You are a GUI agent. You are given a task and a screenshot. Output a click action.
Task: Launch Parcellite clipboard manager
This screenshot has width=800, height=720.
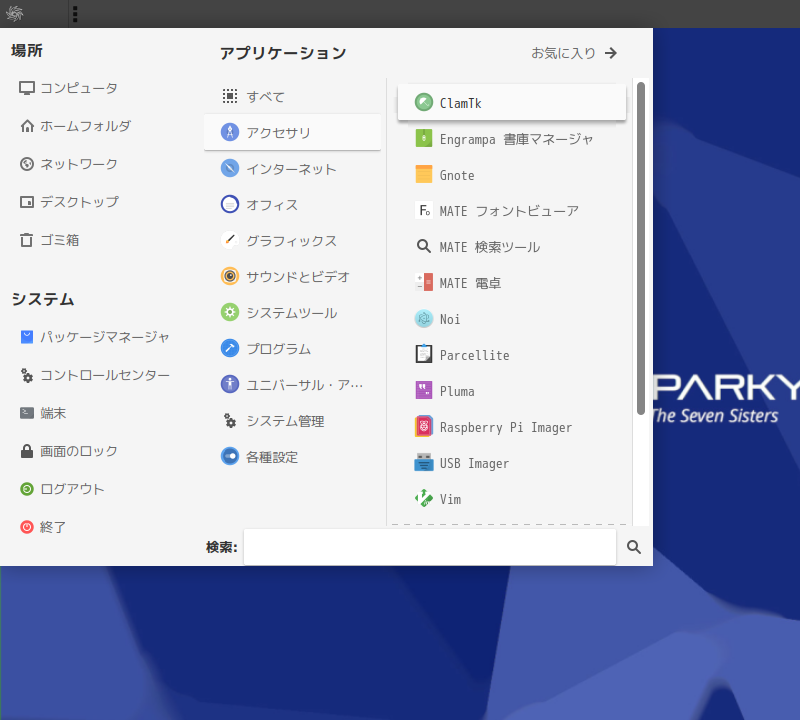pyautogui.click(x=512, y=355)
